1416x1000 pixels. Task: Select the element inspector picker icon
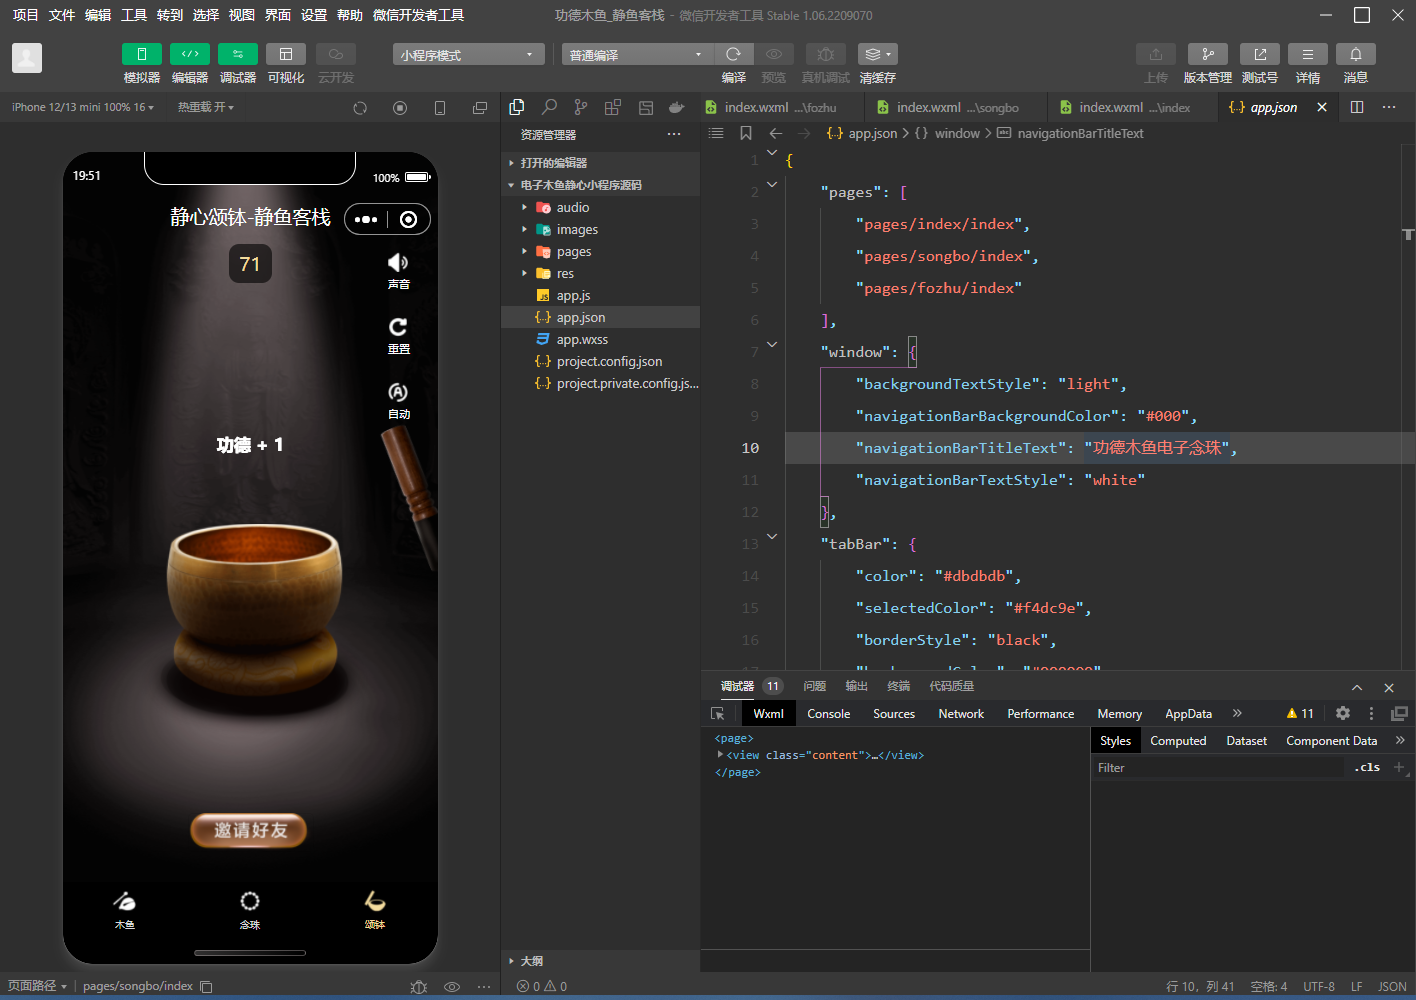pos(717,714)
